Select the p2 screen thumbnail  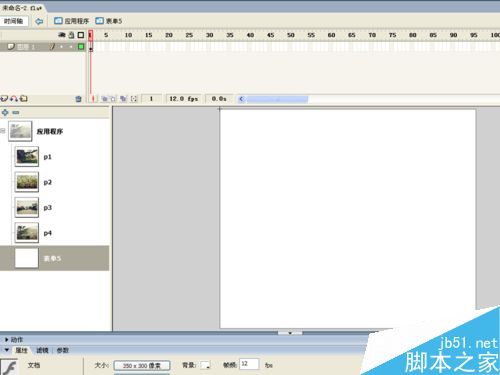coord(27,182)
